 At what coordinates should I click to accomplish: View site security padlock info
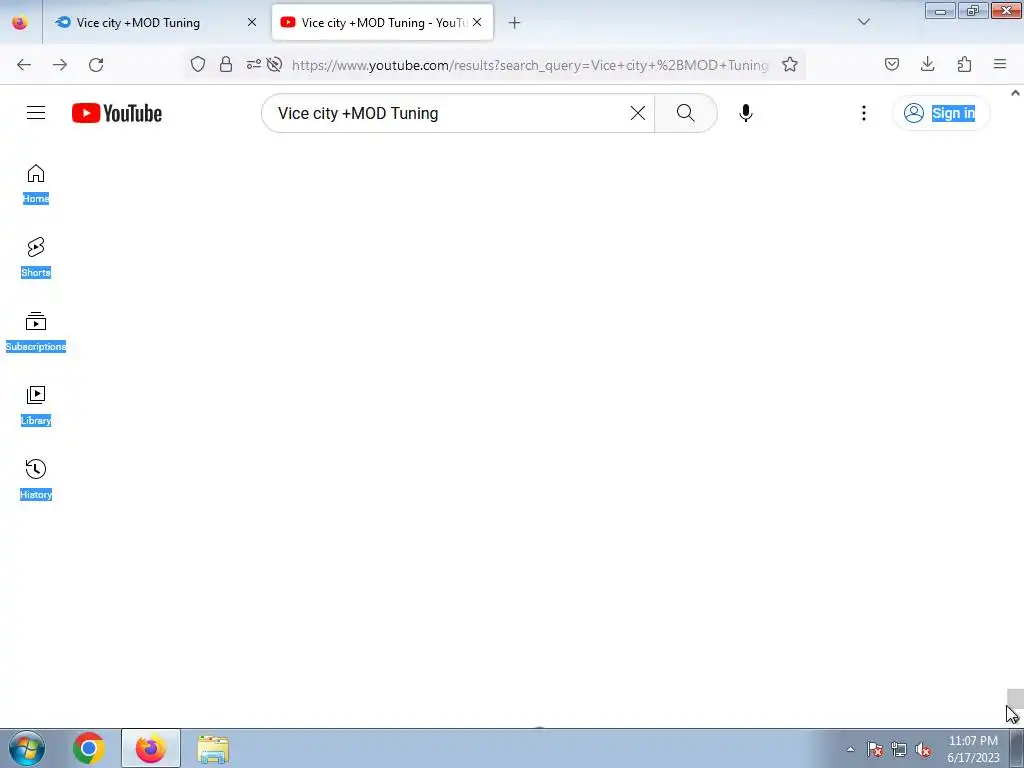[x=226, y=64]
